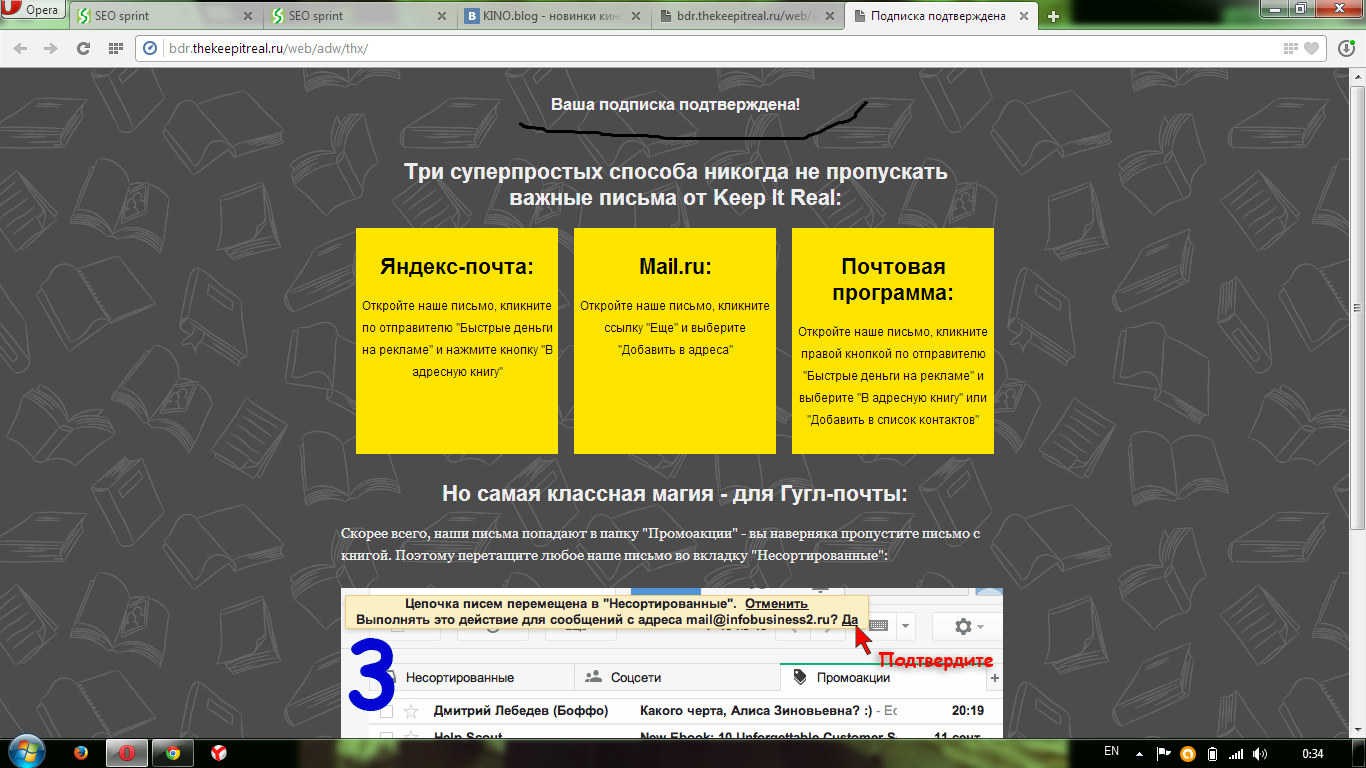Open a new tab with plus button
Viewport: 1366px width, 768px height.
tap(1053, 16)
